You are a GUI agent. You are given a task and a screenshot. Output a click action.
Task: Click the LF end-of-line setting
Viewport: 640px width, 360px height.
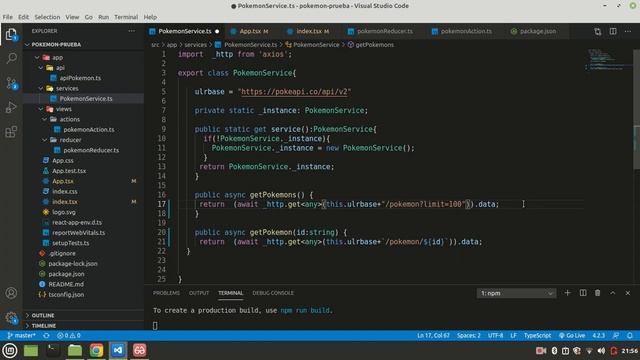[x=513, y=336]
